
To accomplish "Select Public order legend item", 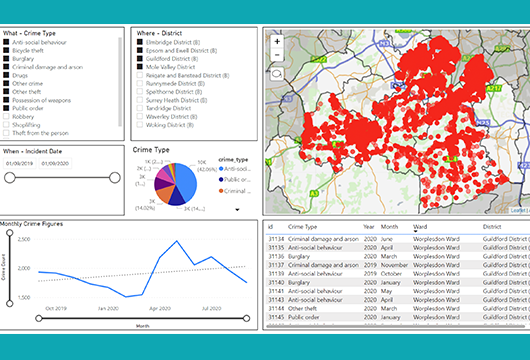I will tap(235, 179).
